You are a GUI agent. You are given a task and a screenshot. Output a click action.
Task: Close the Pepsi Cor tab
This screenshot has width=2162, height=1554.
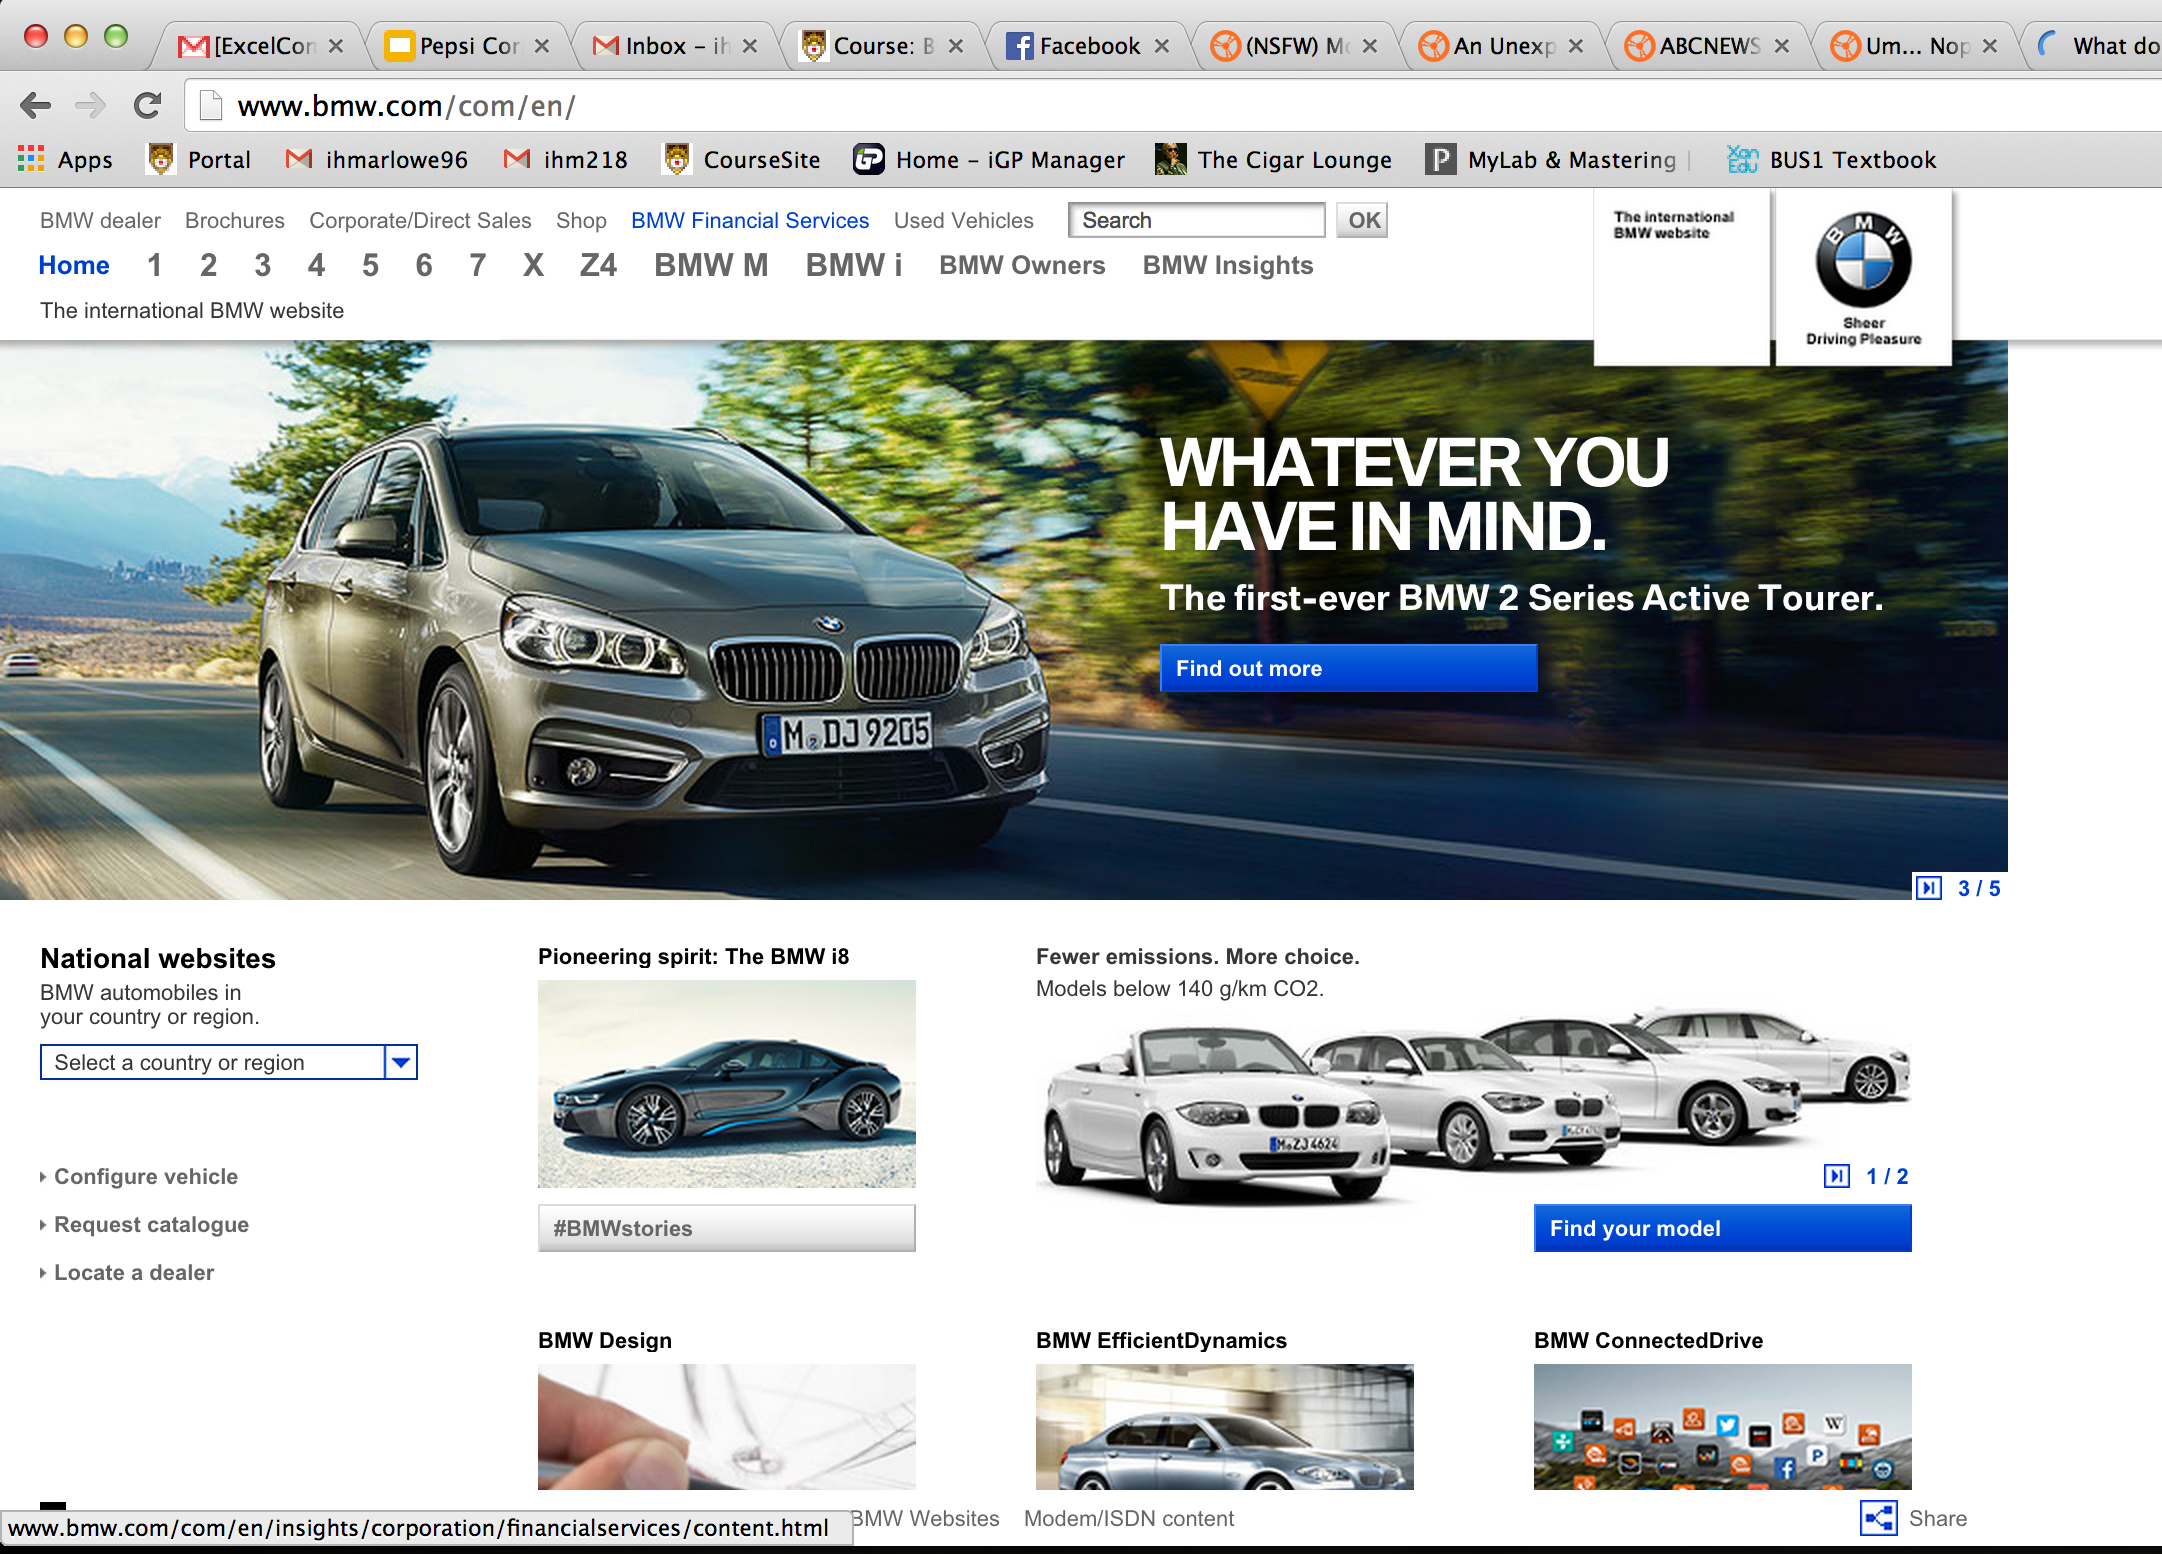pyautogui.click(x=542, y=46)
